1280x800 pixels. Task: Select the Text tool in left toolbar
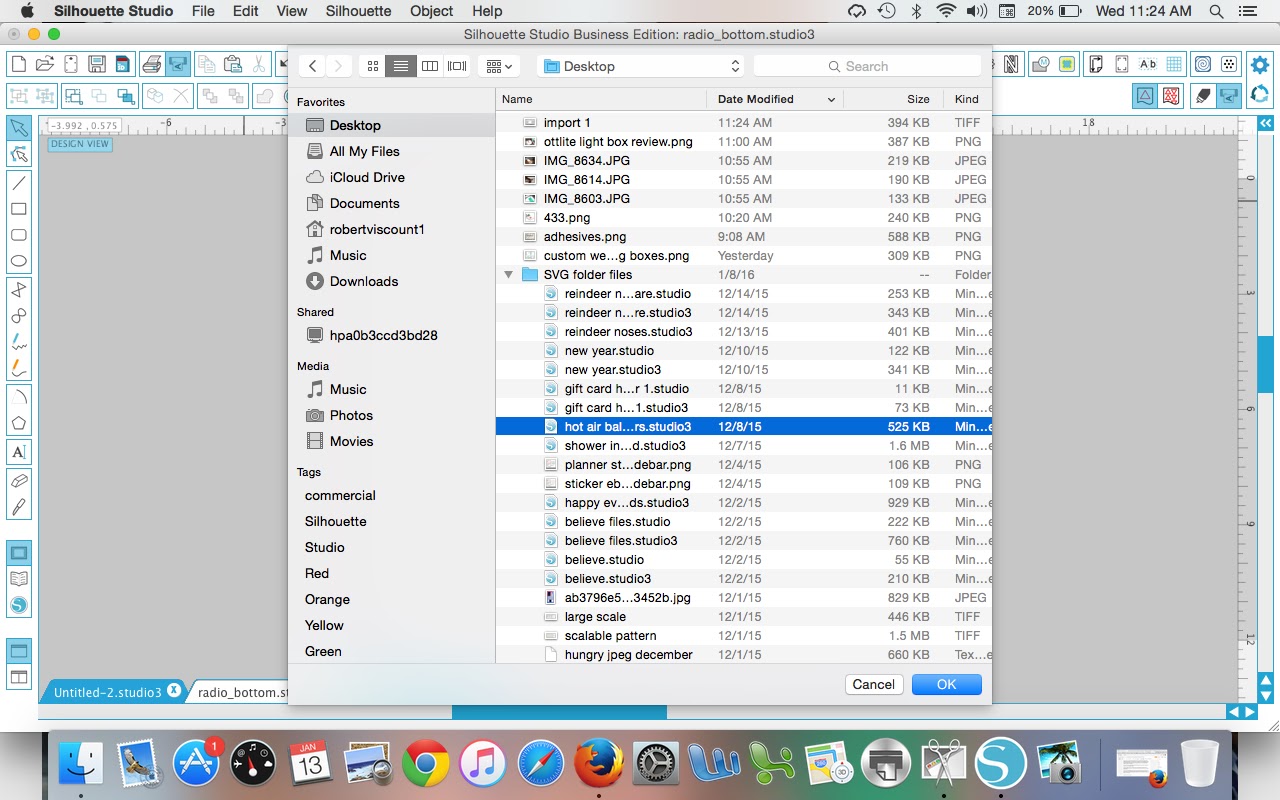pos(18,452)
